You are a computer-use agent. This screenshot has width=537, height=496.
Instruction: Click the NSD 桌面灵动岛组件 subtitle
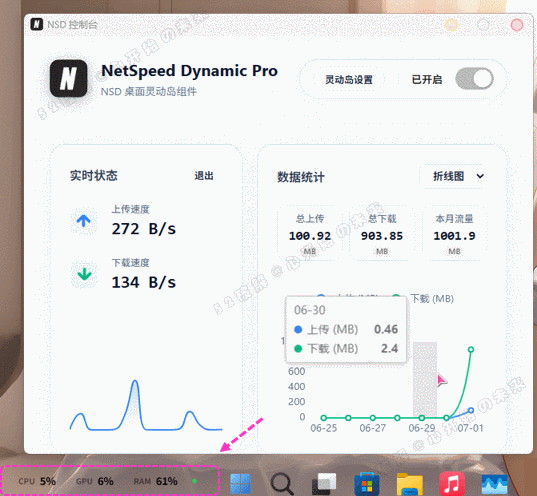[x=149, y=91]
